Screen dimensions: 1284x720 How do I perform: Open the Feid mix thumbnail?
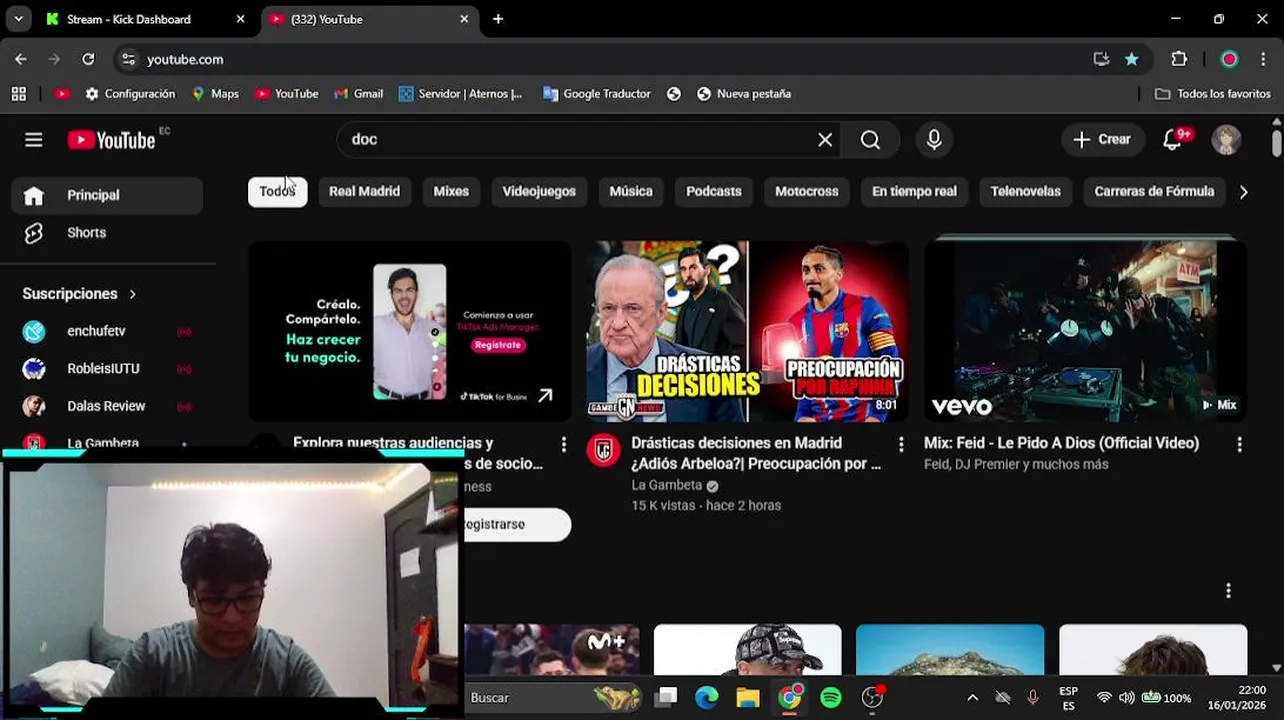[1085, 331]
